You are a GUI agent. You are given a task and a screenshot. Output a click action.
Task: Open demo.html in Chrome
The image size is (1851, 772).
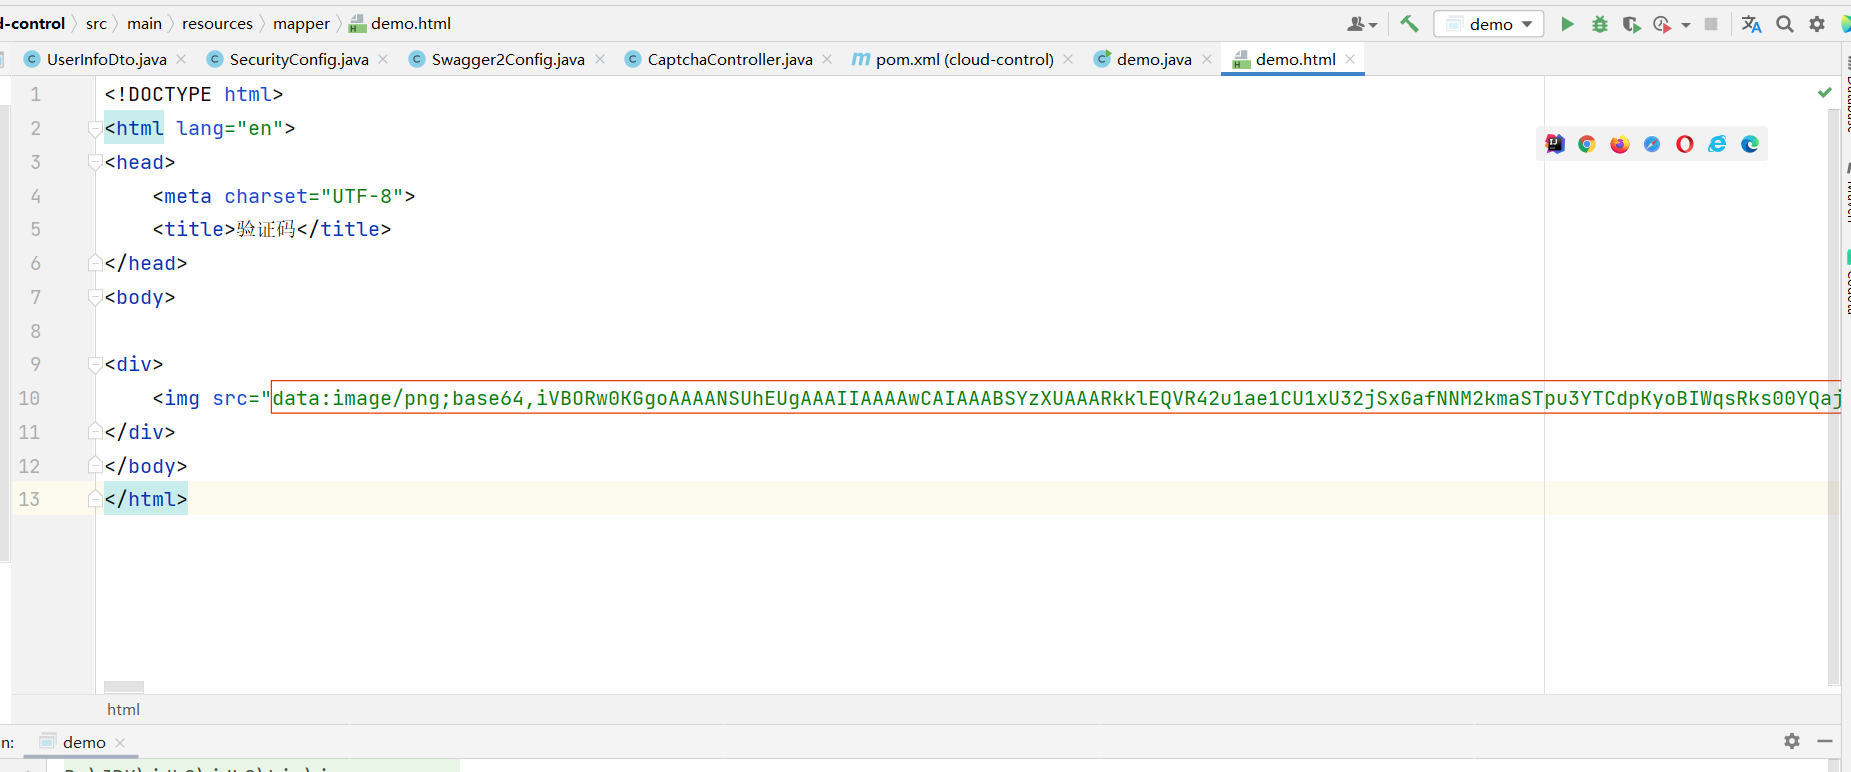(1587, 144)
